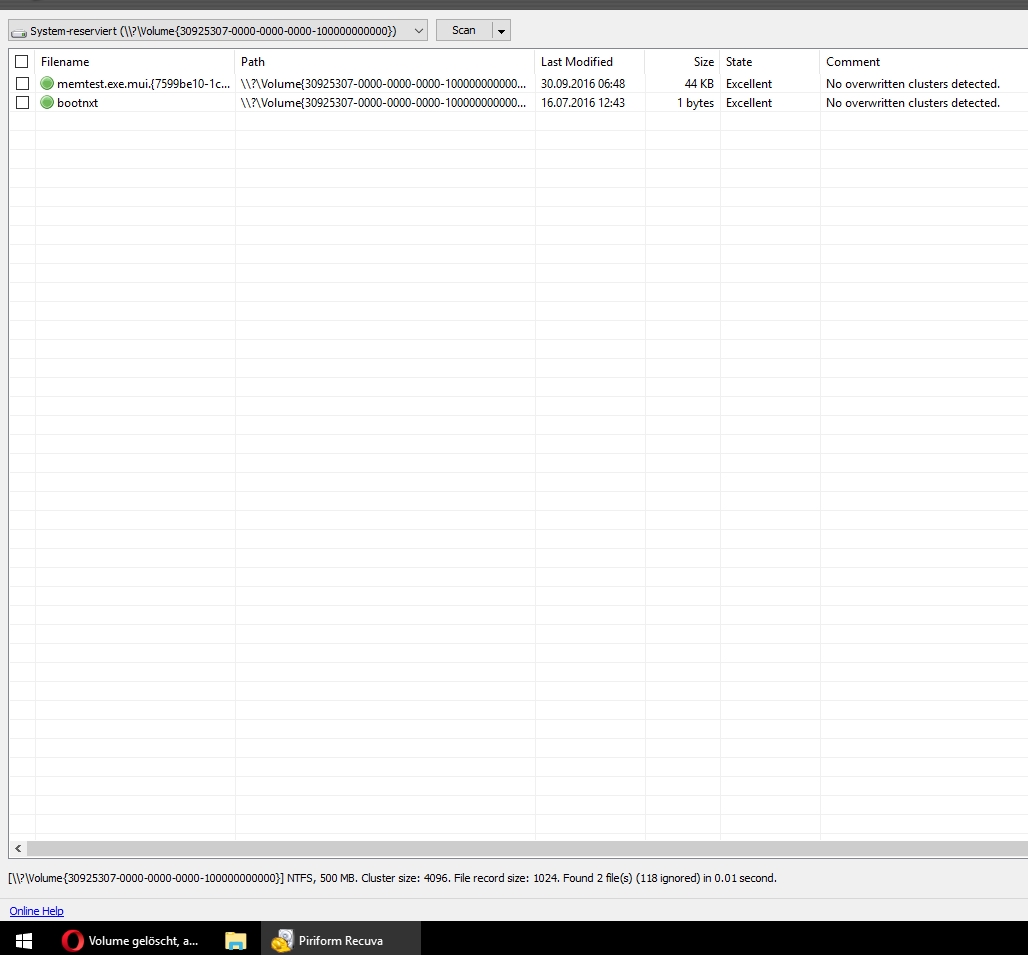This screenshot has height=955, width=1028.
Task: Check the bootnxt file checkbox
Action: pos(22,102)
